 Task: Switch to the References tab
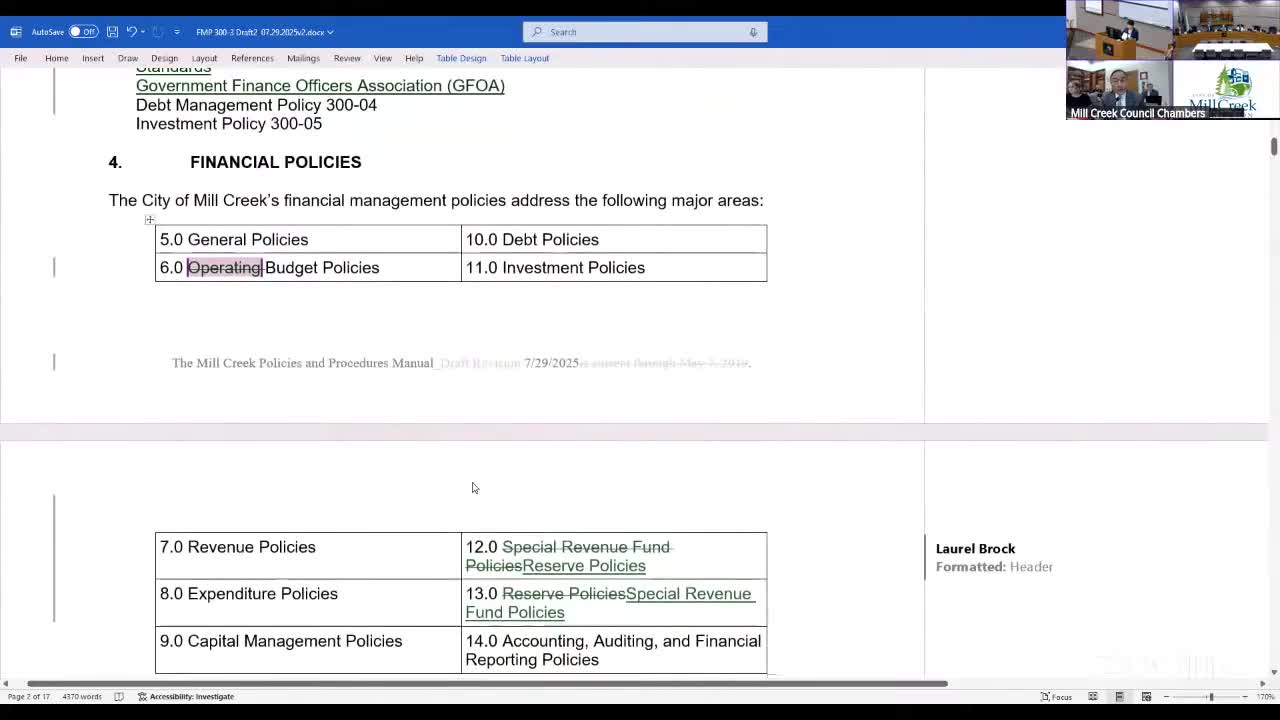[252, 58]
